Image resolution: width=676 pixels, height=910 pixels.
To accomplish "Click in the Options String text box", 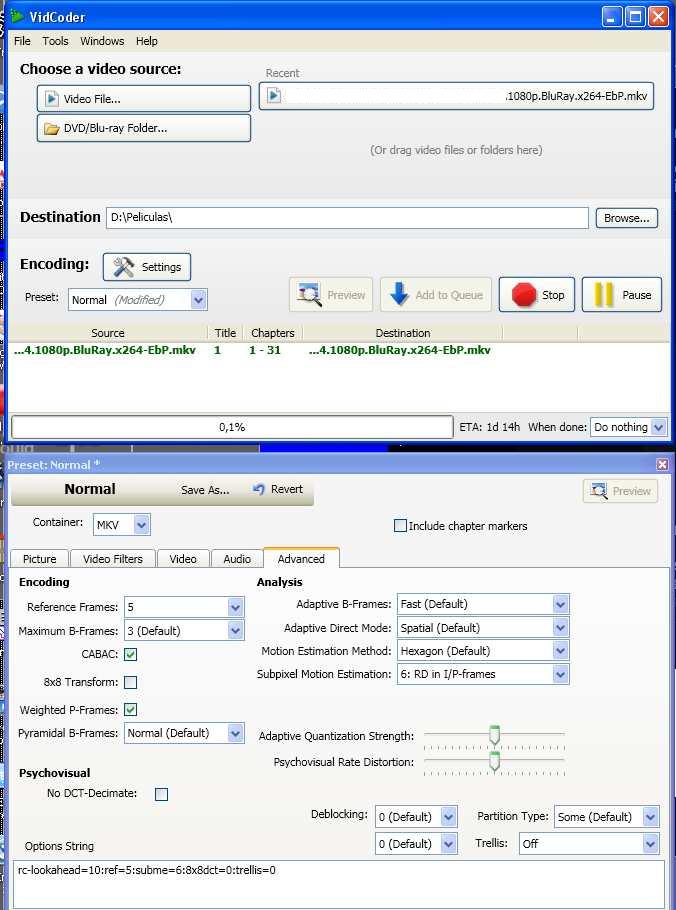I will click(338, 885).
